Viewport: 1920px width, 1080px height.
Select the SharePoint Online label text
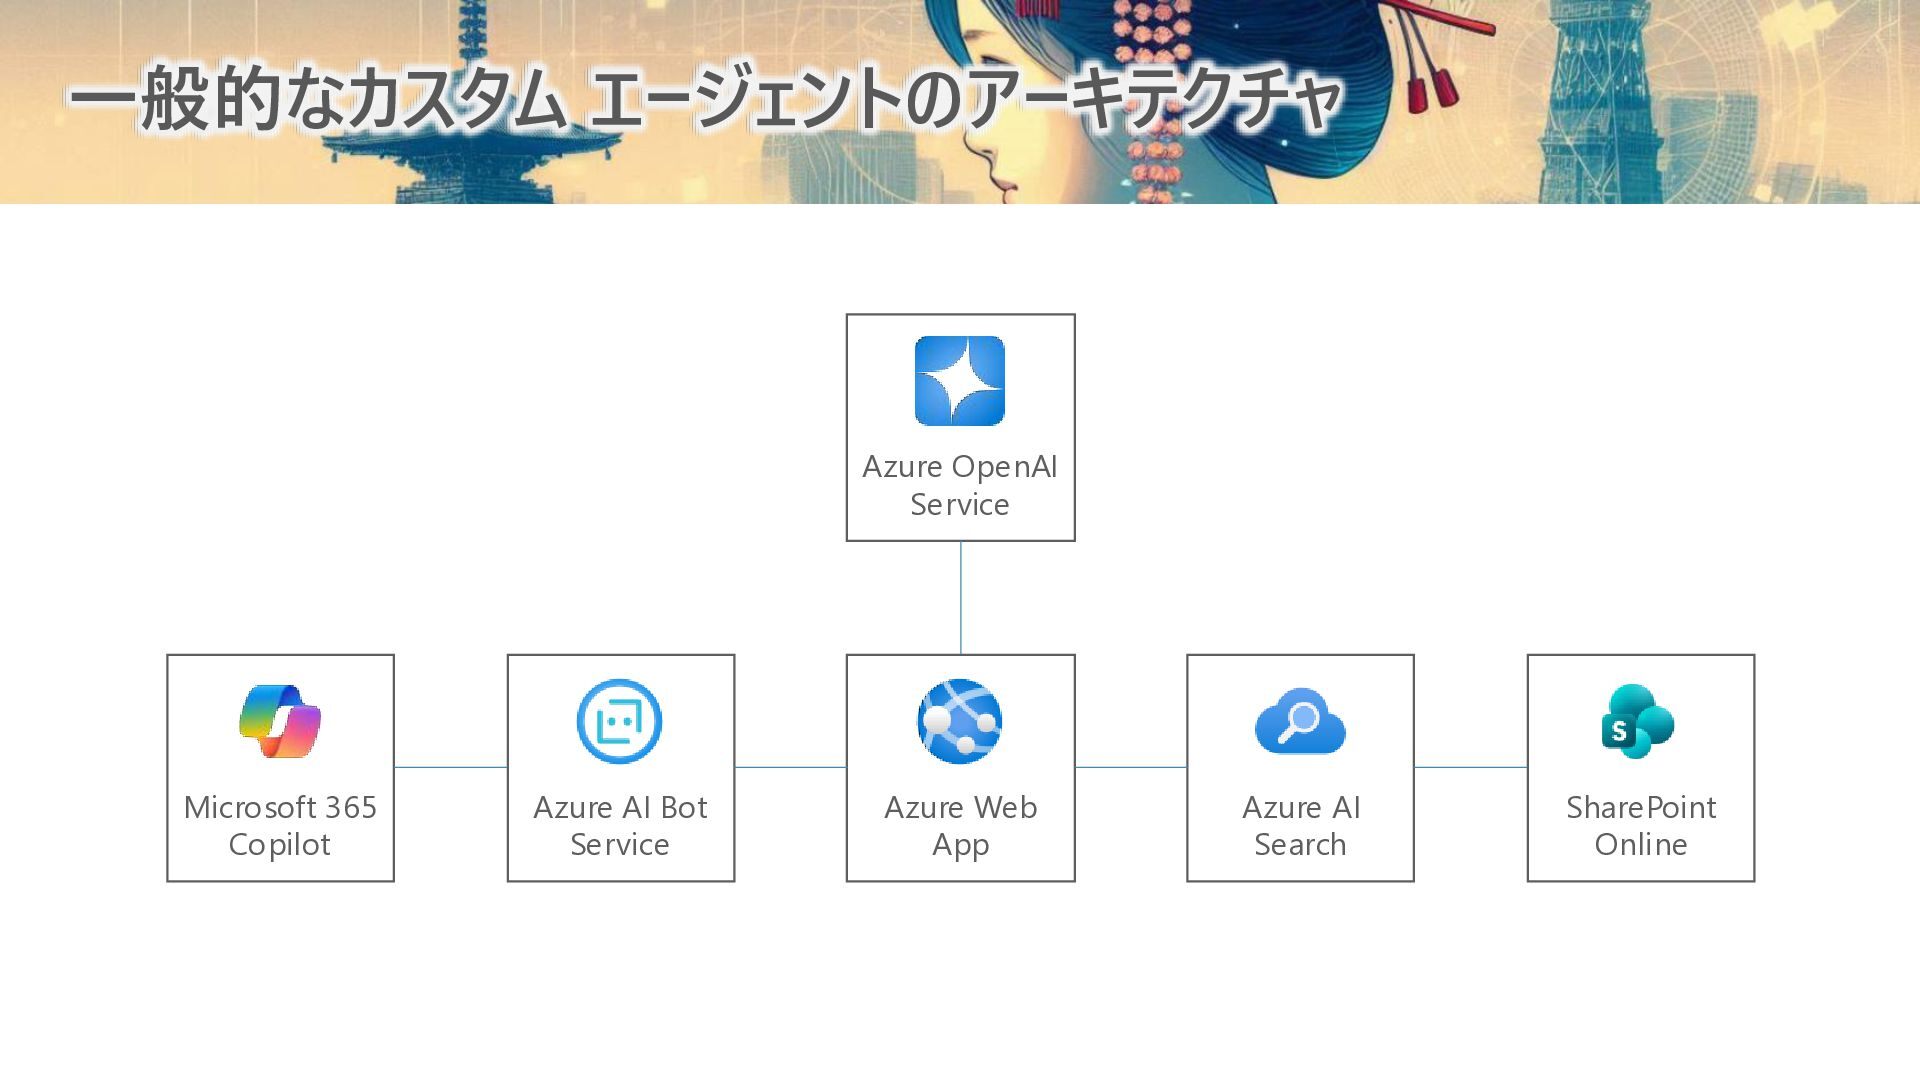[1640, 825]
